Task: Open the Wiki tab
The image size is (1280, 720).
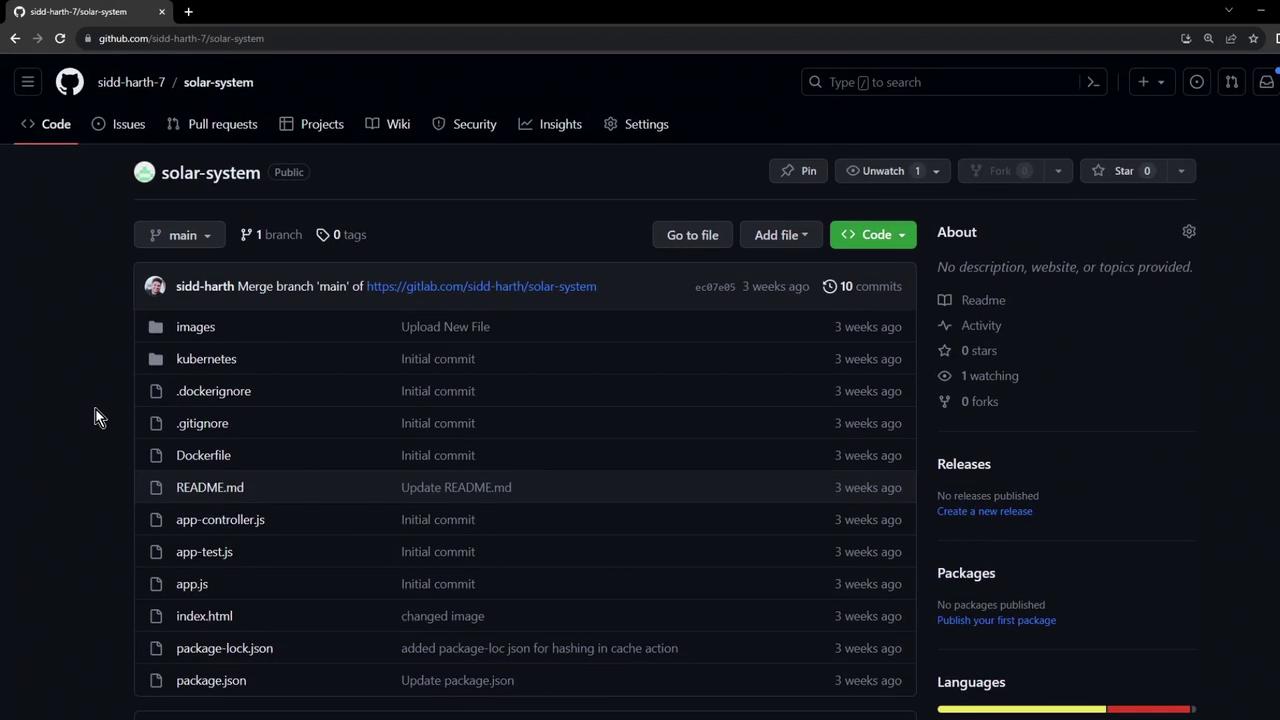Action: click(388, 124)
